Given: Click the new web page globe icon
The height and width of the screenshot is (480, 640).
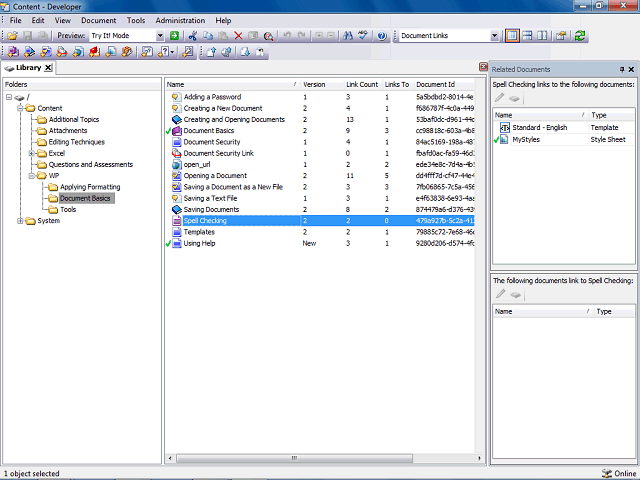Looking at the screenshot, I should point(78,52).
